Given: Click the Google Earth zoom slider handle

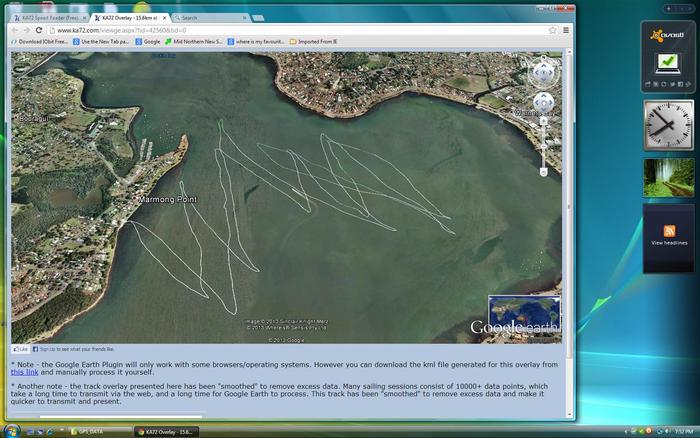Looking at the screenshot, I should click(543, 146).
